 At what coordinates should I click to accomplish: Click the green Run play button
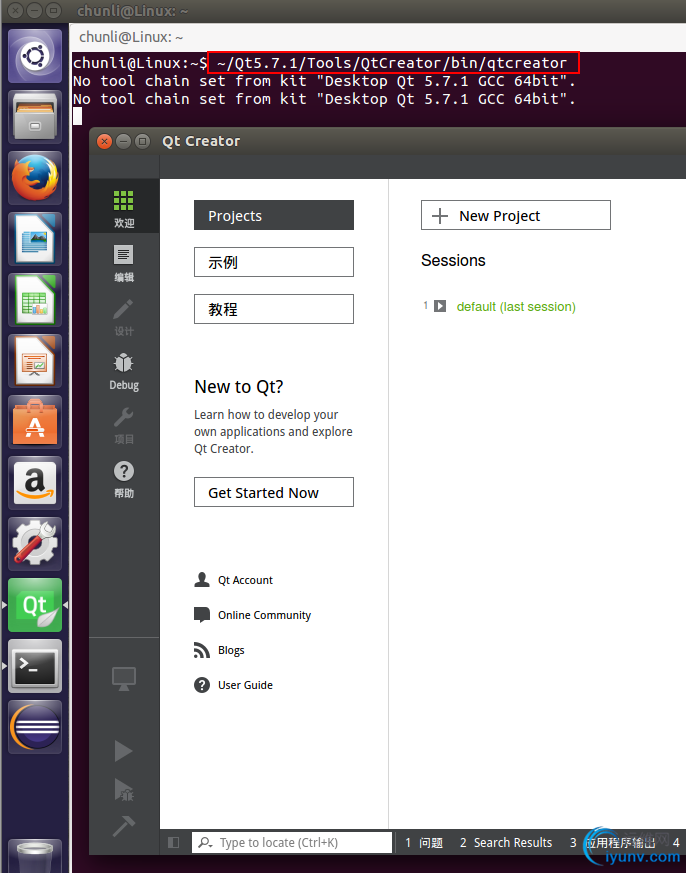[x=123, y=751]
